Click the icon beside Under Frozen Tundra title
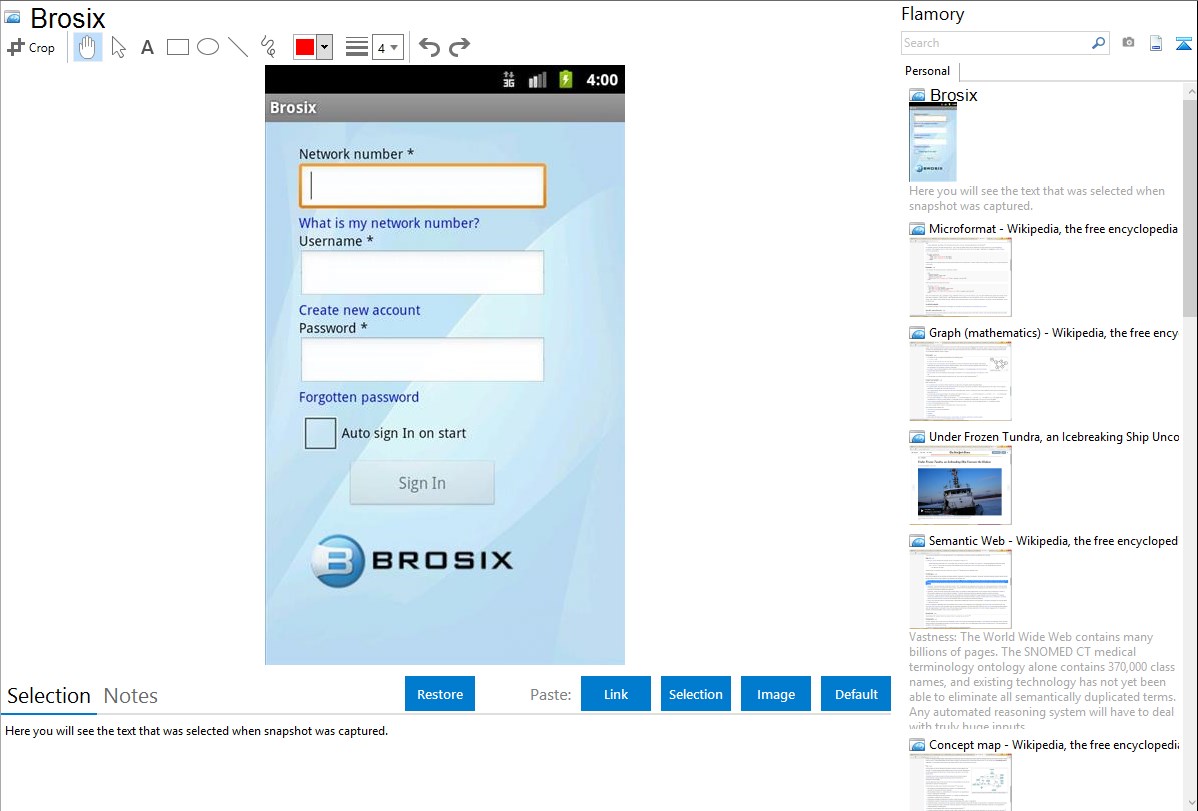 917,437
